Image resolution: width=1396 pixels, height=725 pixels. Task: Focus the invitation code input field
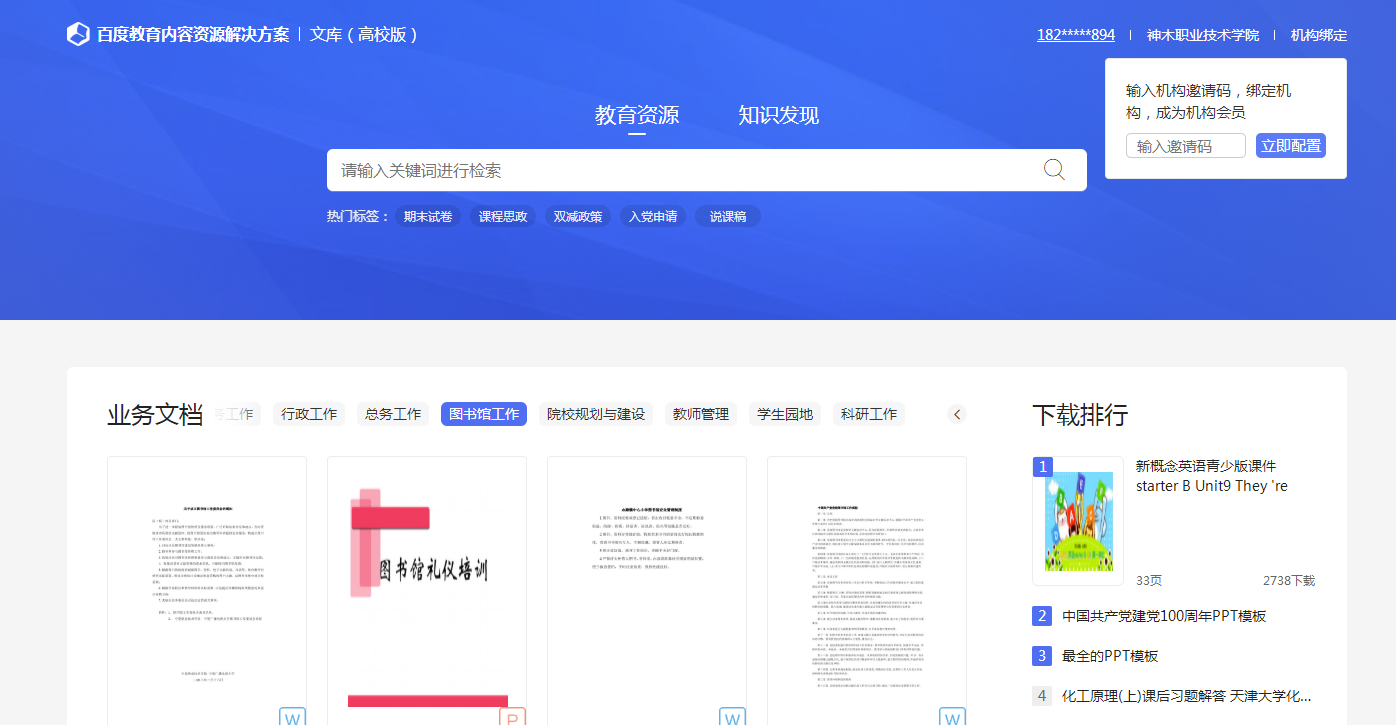tap(1185, 146)
